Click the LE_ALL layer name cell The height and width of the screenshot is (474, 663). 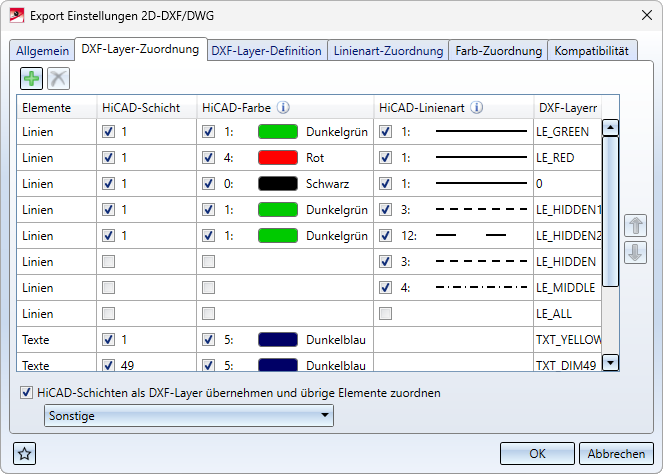tap(567, 314)
